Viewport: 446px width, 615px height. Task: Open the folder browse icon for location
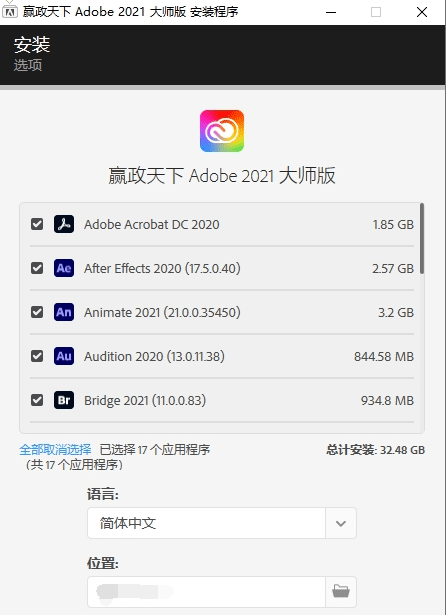coord(341,591)
